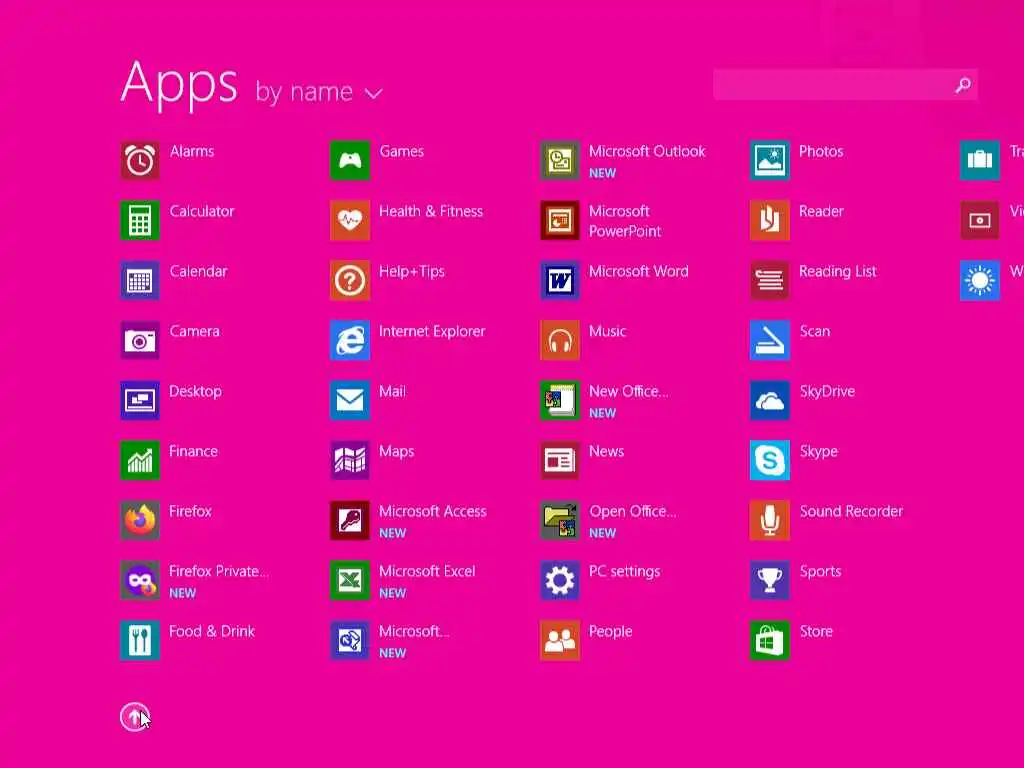
Task: Focus the apps search field
Action: (845, 85)
